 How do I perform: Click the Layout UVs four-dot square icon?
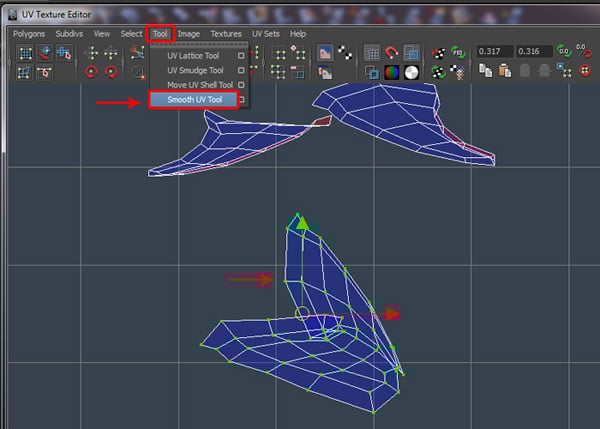click(x=280, y=54)
